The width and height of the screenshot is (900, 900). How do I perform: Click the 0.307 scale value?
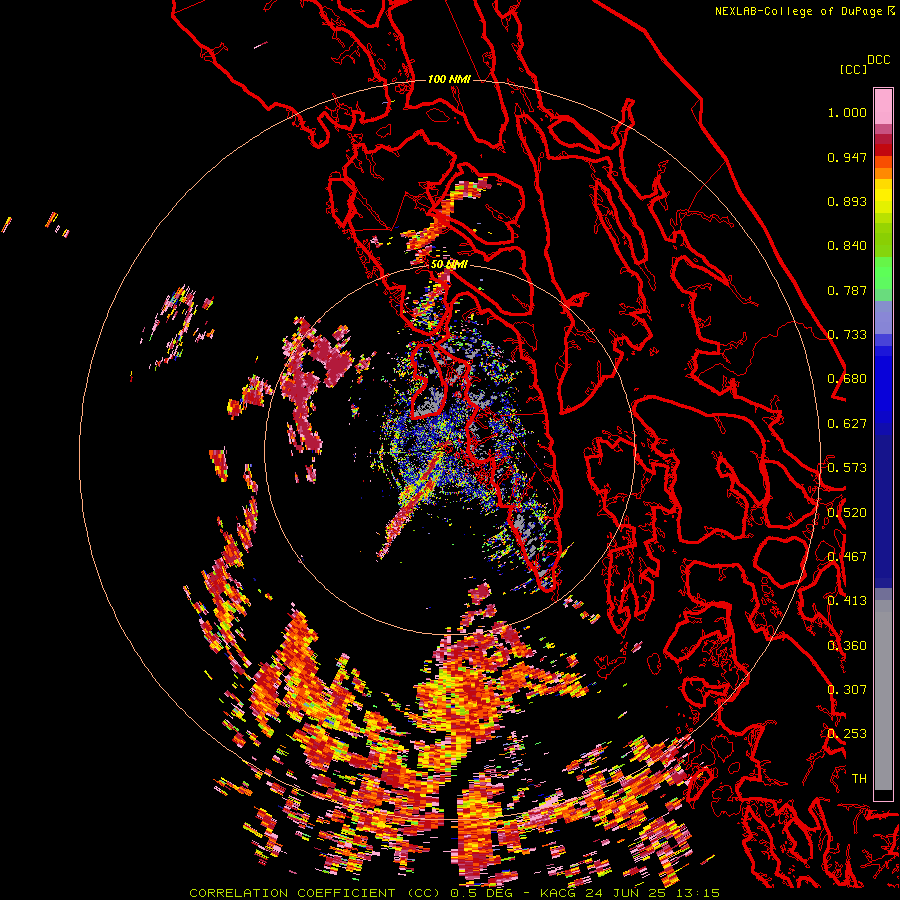[x=847, y=690]
